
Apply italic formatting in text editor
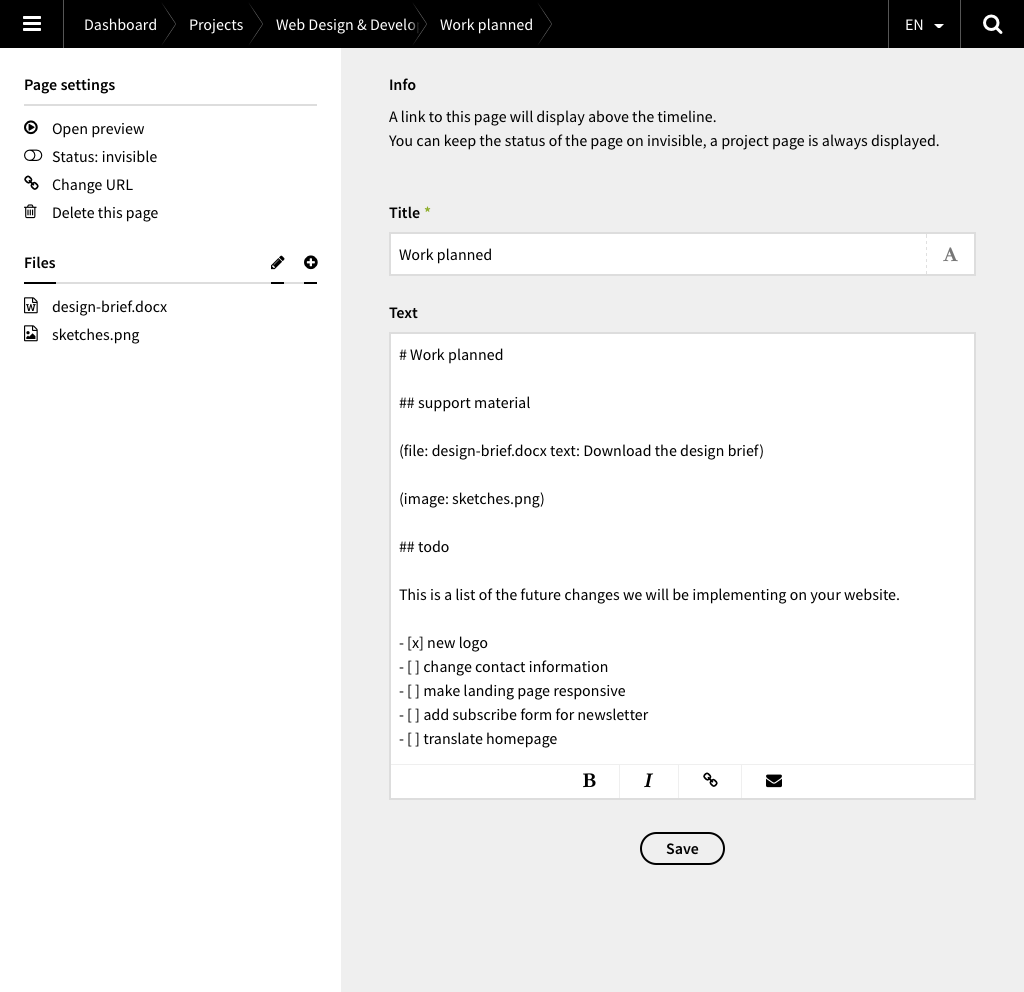point(648,780)
